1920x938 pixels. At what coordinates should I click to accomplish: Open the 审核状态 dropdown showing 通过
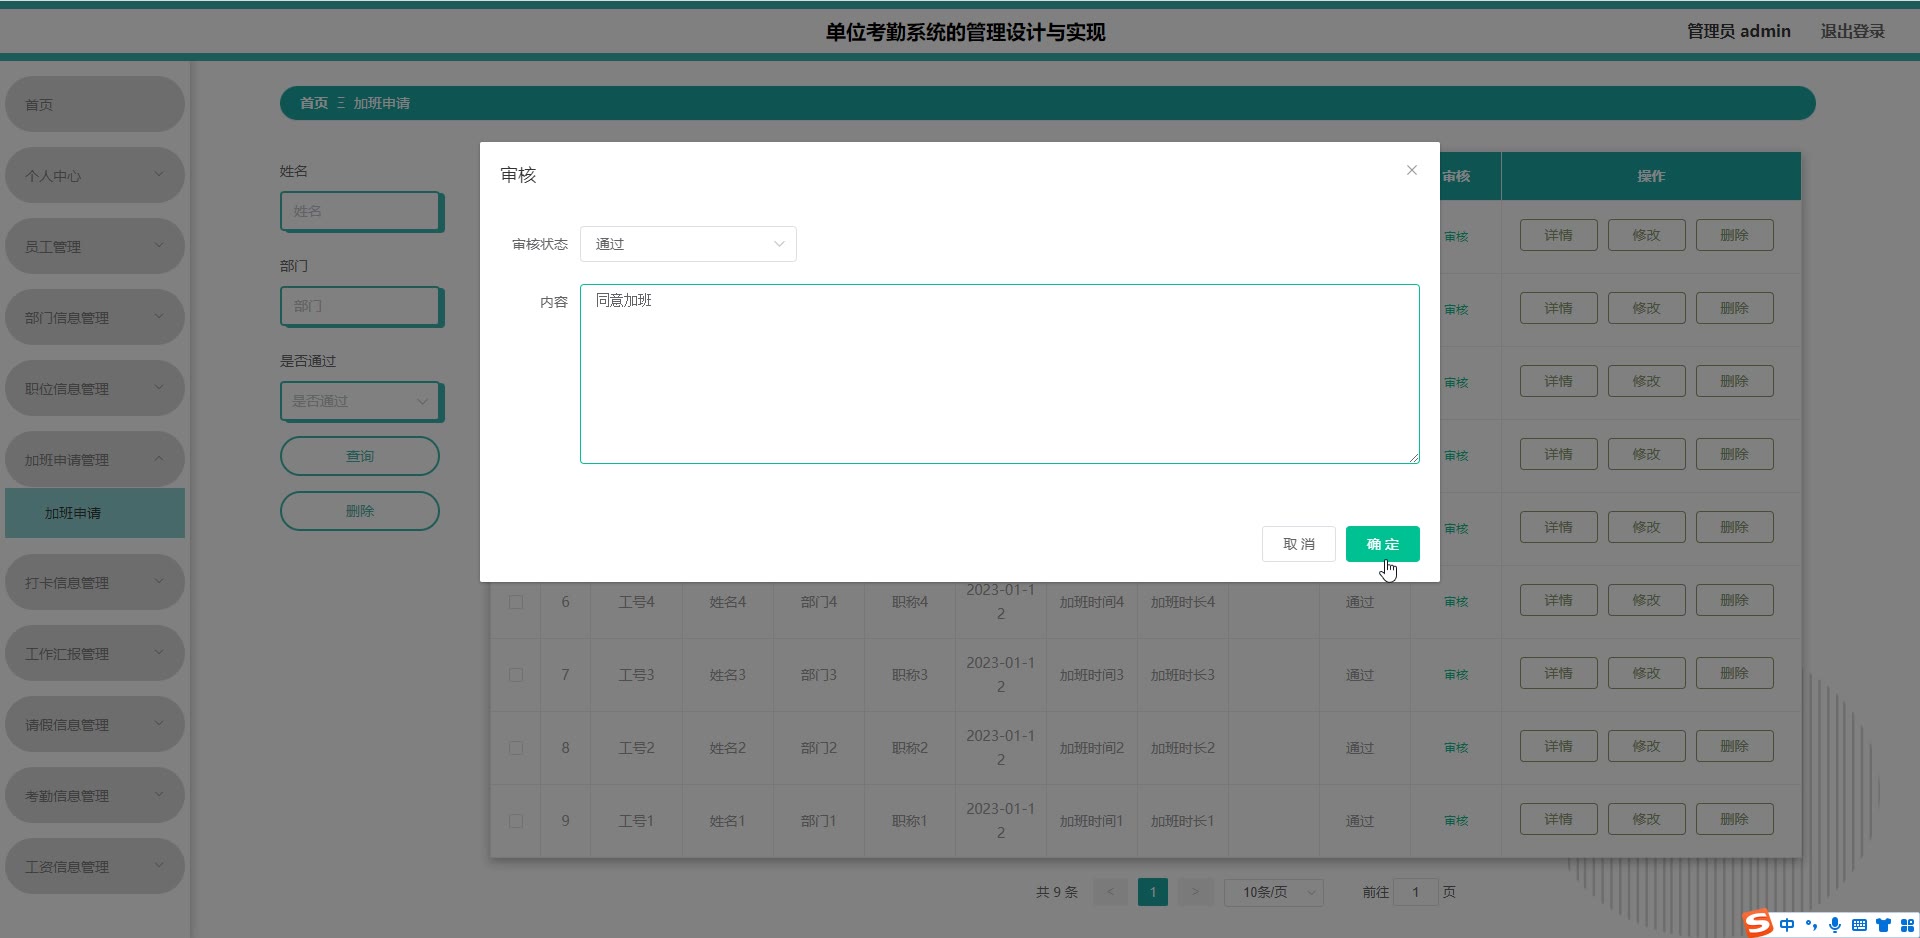click(x=688, y=244)
